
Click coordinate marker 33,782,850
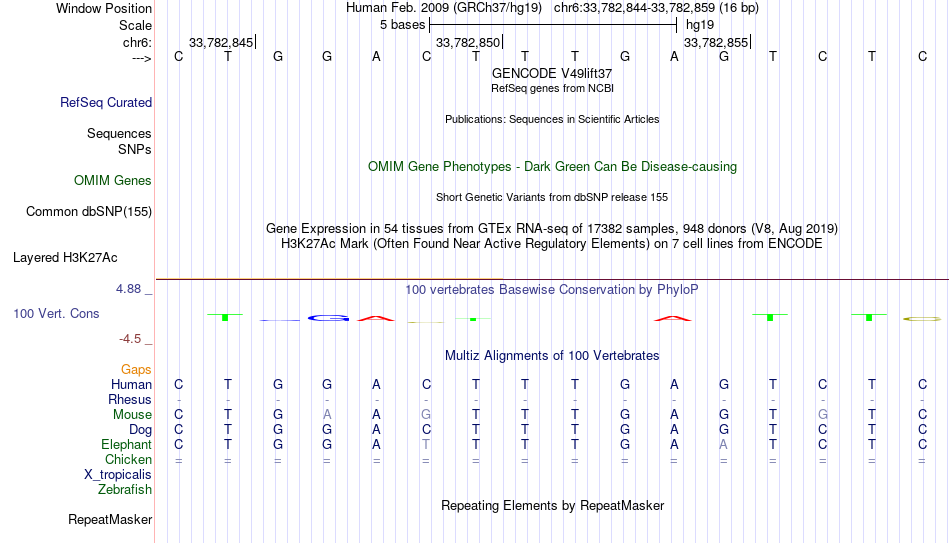click(468, 42)
